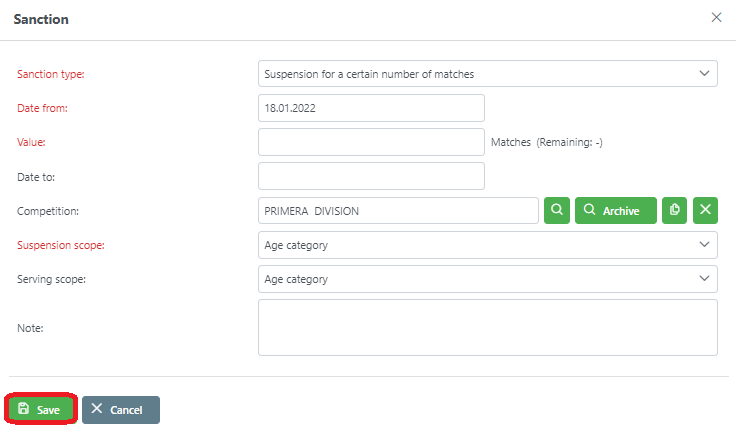Click the 'Suspension scope:' label
The width and height of the screenshot is (736, 435).
pos(61,245)
